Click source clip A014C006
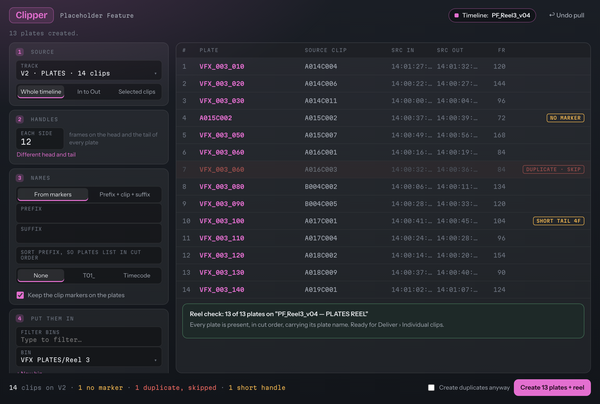Image resolution: width=600 pixels, height=404 pixels. [x=321, y=84]
